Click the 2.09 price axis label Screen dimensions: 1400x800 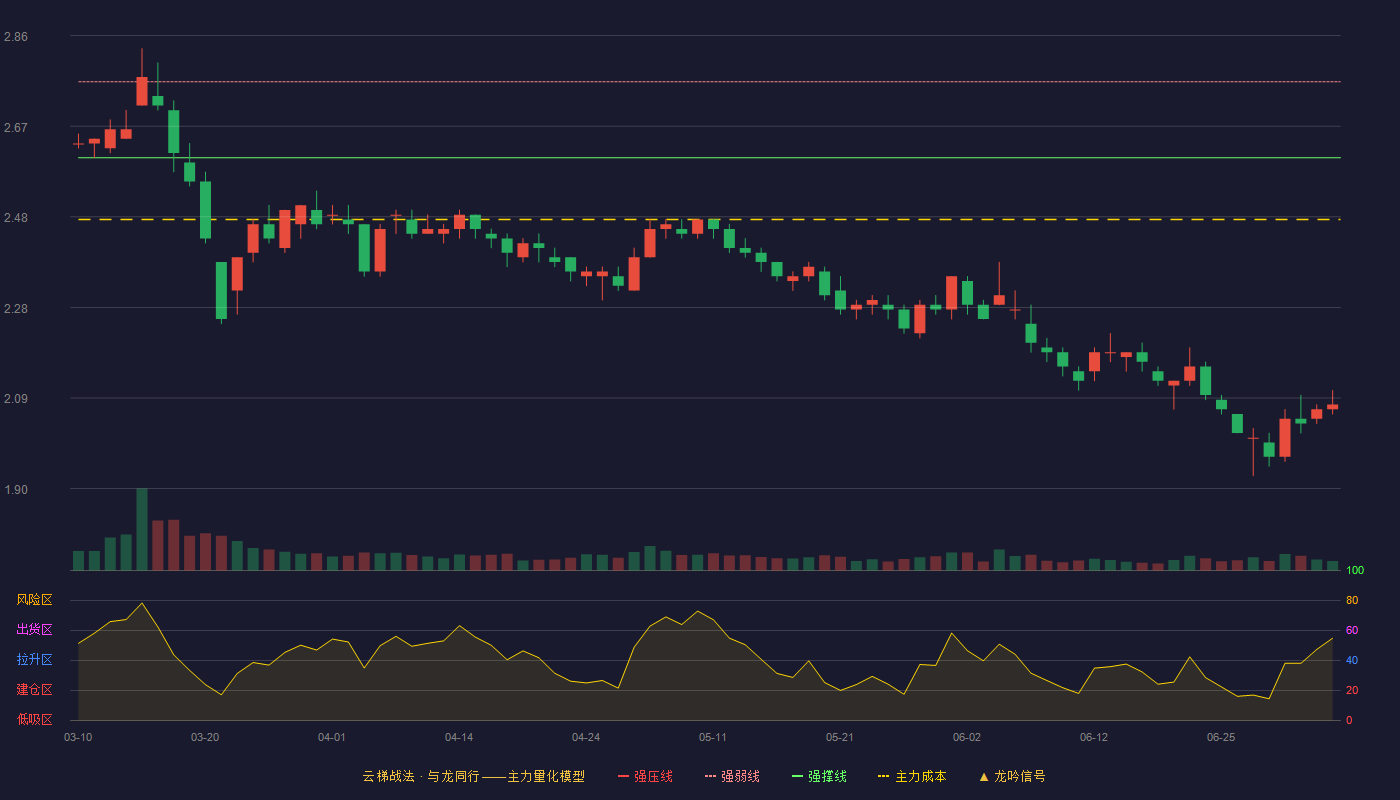[16, 399]
